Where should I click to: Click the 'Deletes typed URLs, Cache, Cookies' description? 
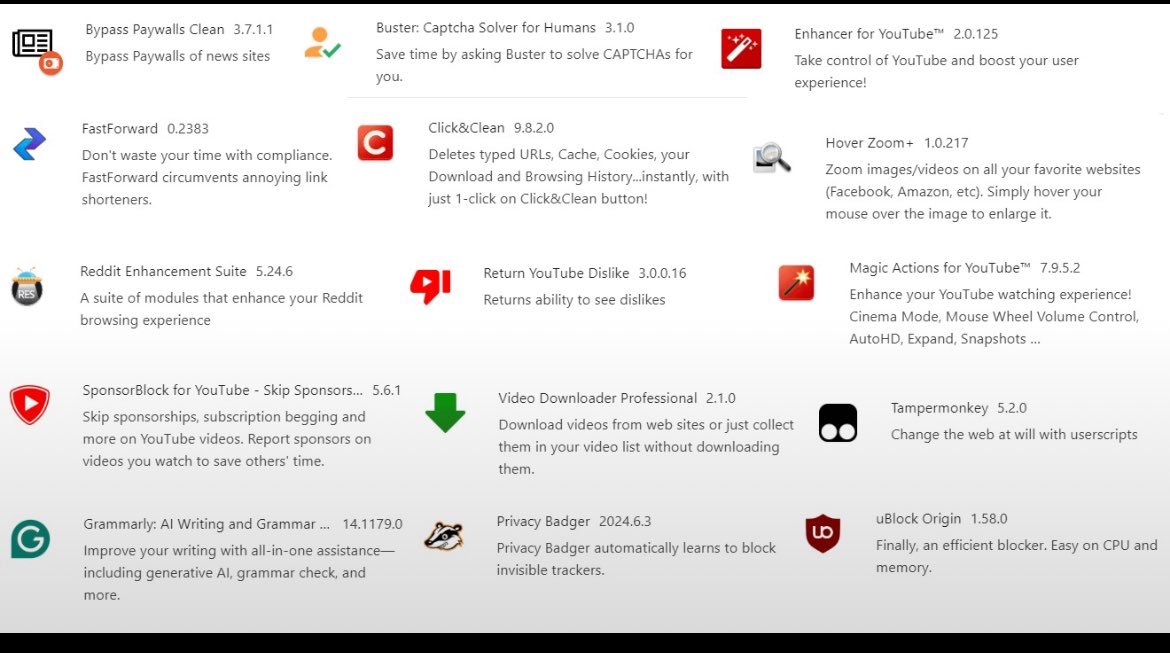coord(578,176)
